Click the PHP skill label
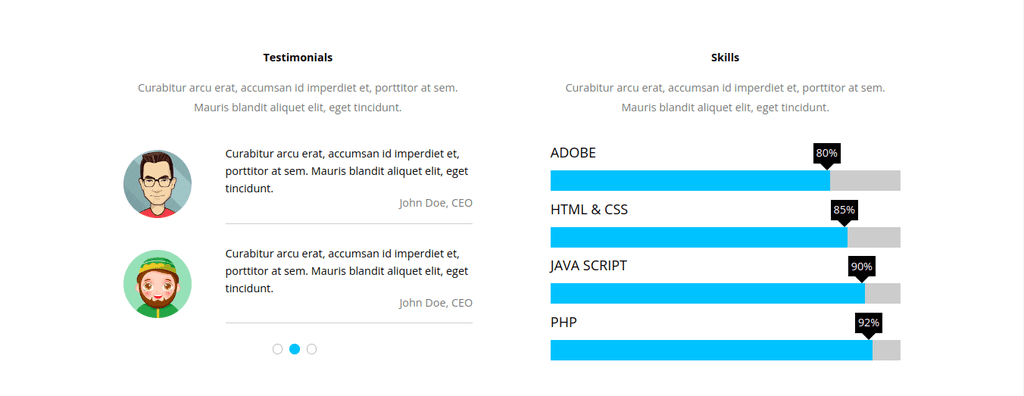Screen dimensions: 1024x396 point(564,323)
